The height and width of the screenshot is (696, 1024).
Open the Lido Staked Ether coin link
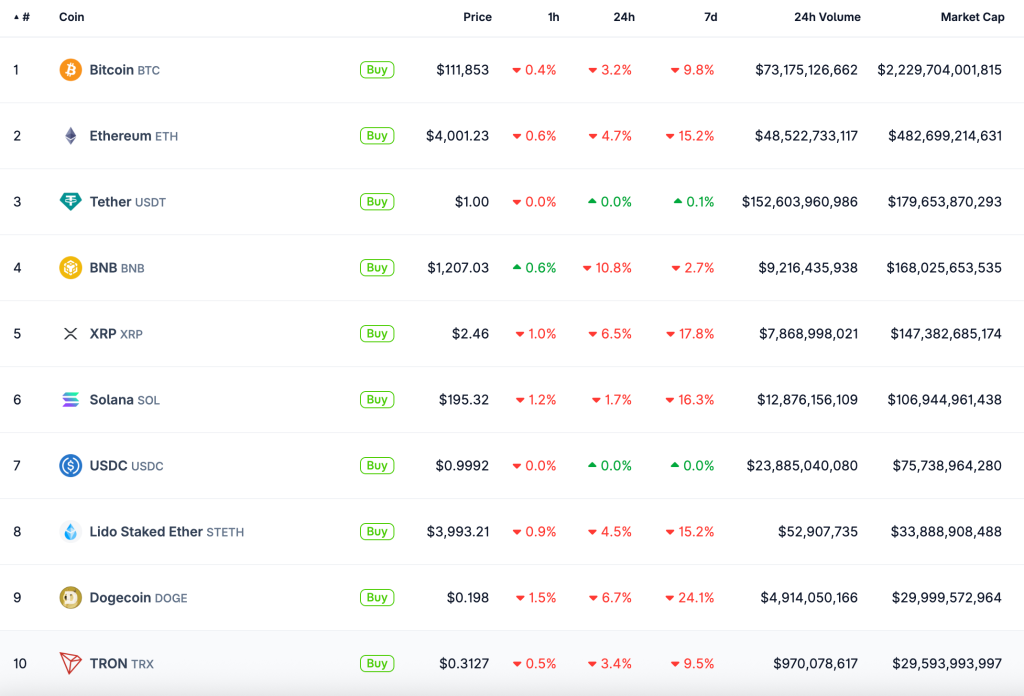146,532
